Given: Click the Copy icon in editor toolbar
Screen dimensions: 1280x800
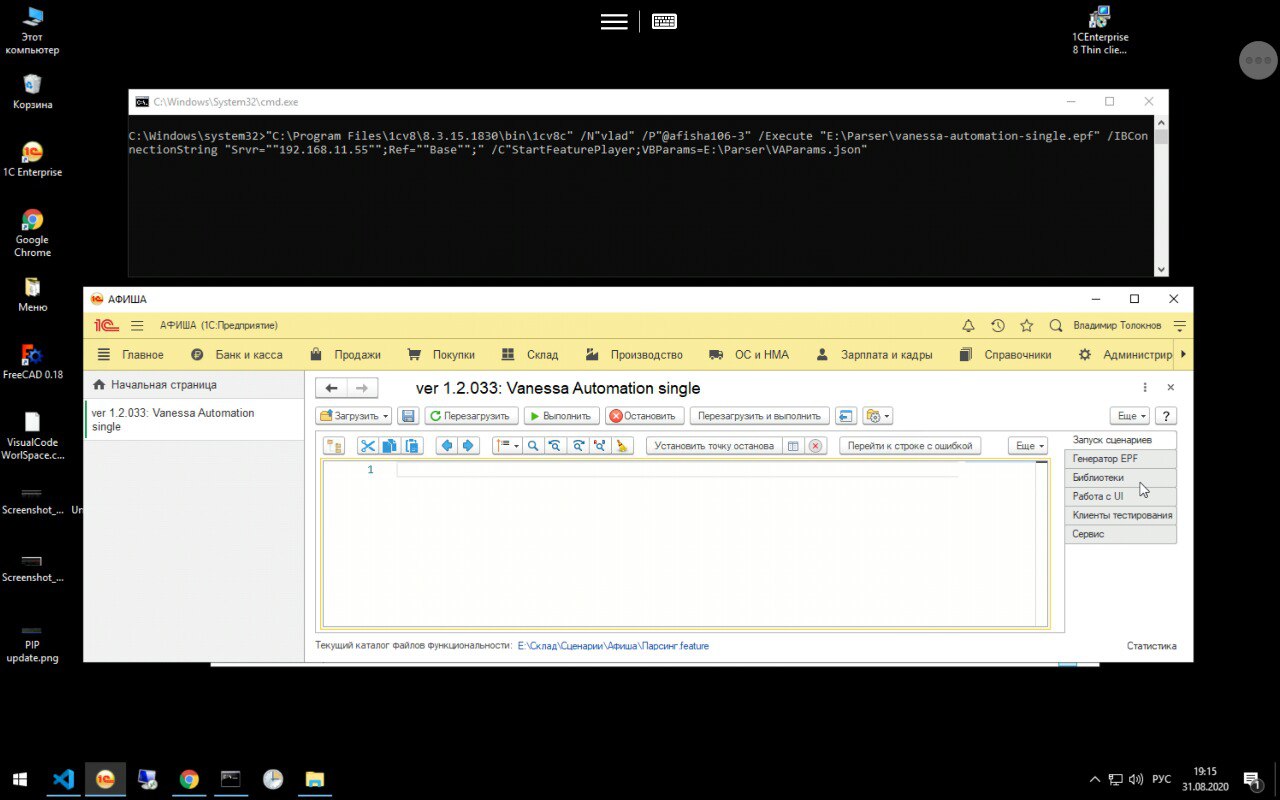Looking at the screenshot, I should click(x=389, y=446).
